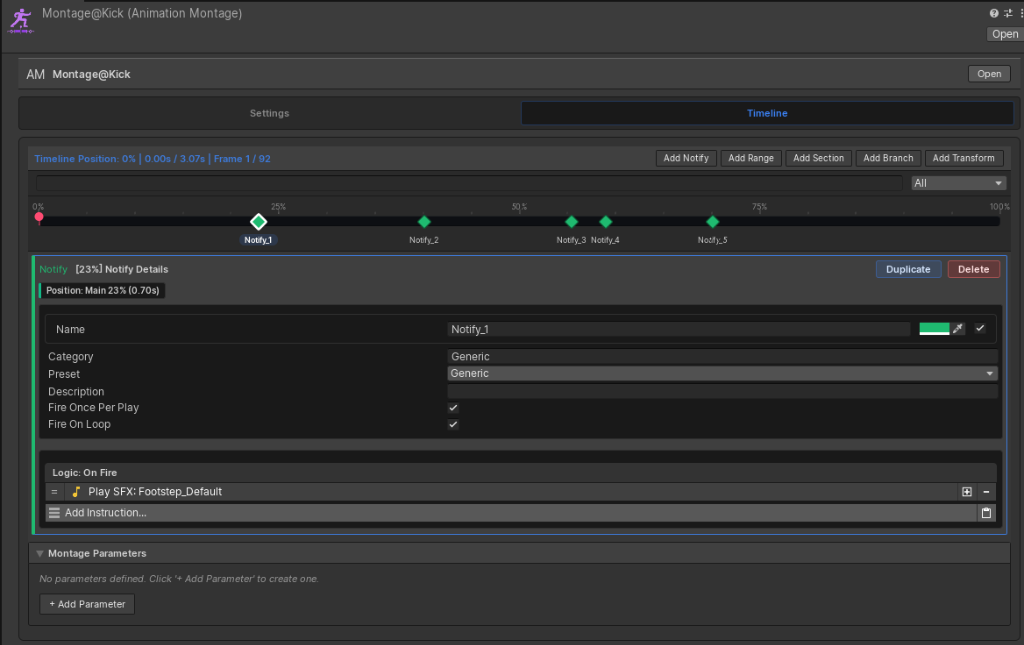The height and width of the screenshot is (645, 1024).
Task: Click the music note SFX instruction icon
Action: (x=76, y=492)
